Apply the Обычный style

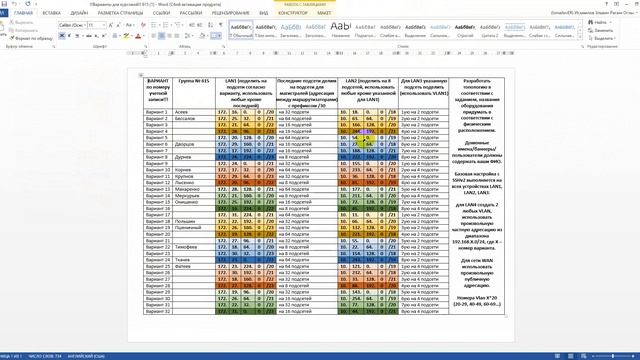241,30
